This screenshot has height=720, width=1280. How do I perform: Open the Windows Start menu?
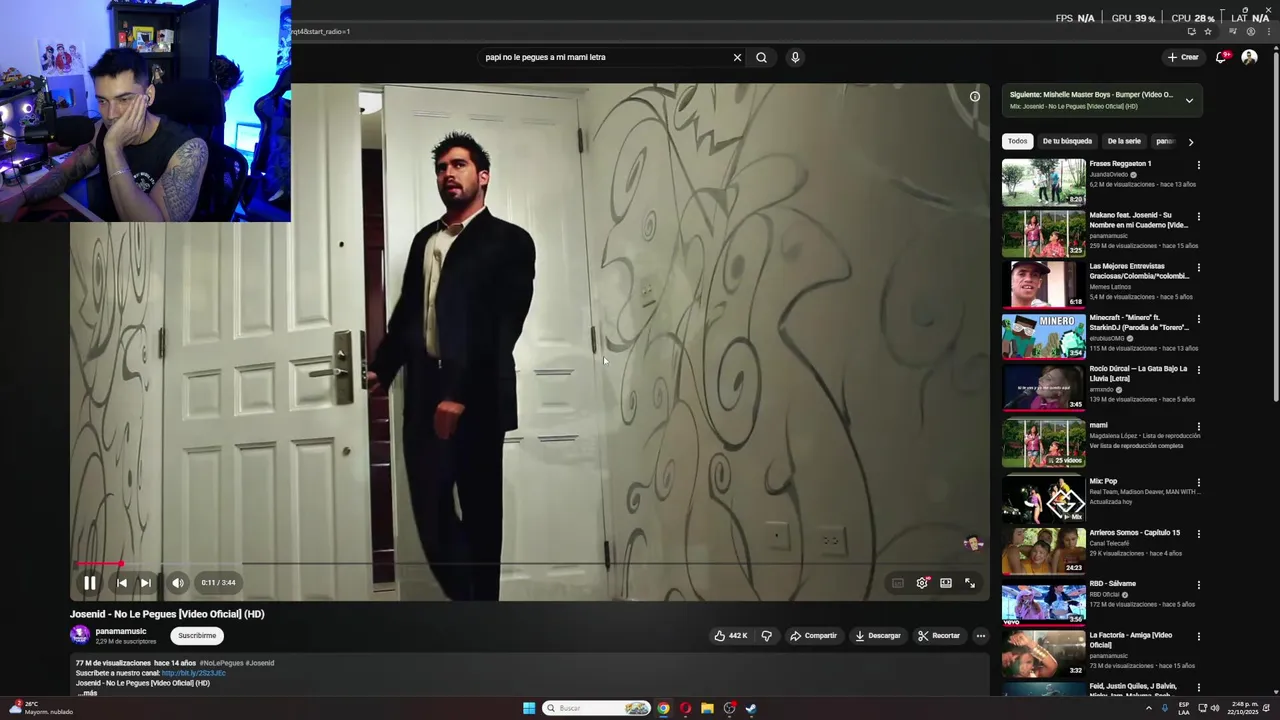(529, 708)
